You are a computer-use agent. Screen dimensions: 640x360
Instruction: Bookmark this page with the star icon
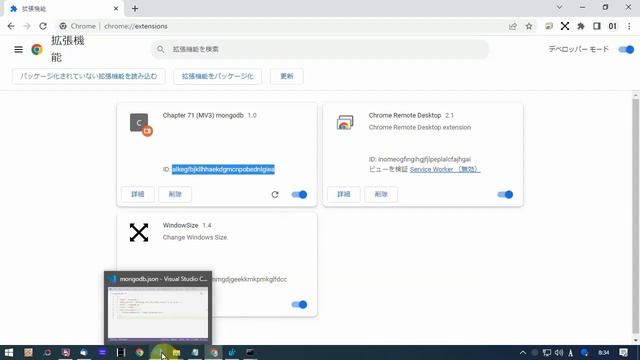pyautogui.click(x=529, y=26)
